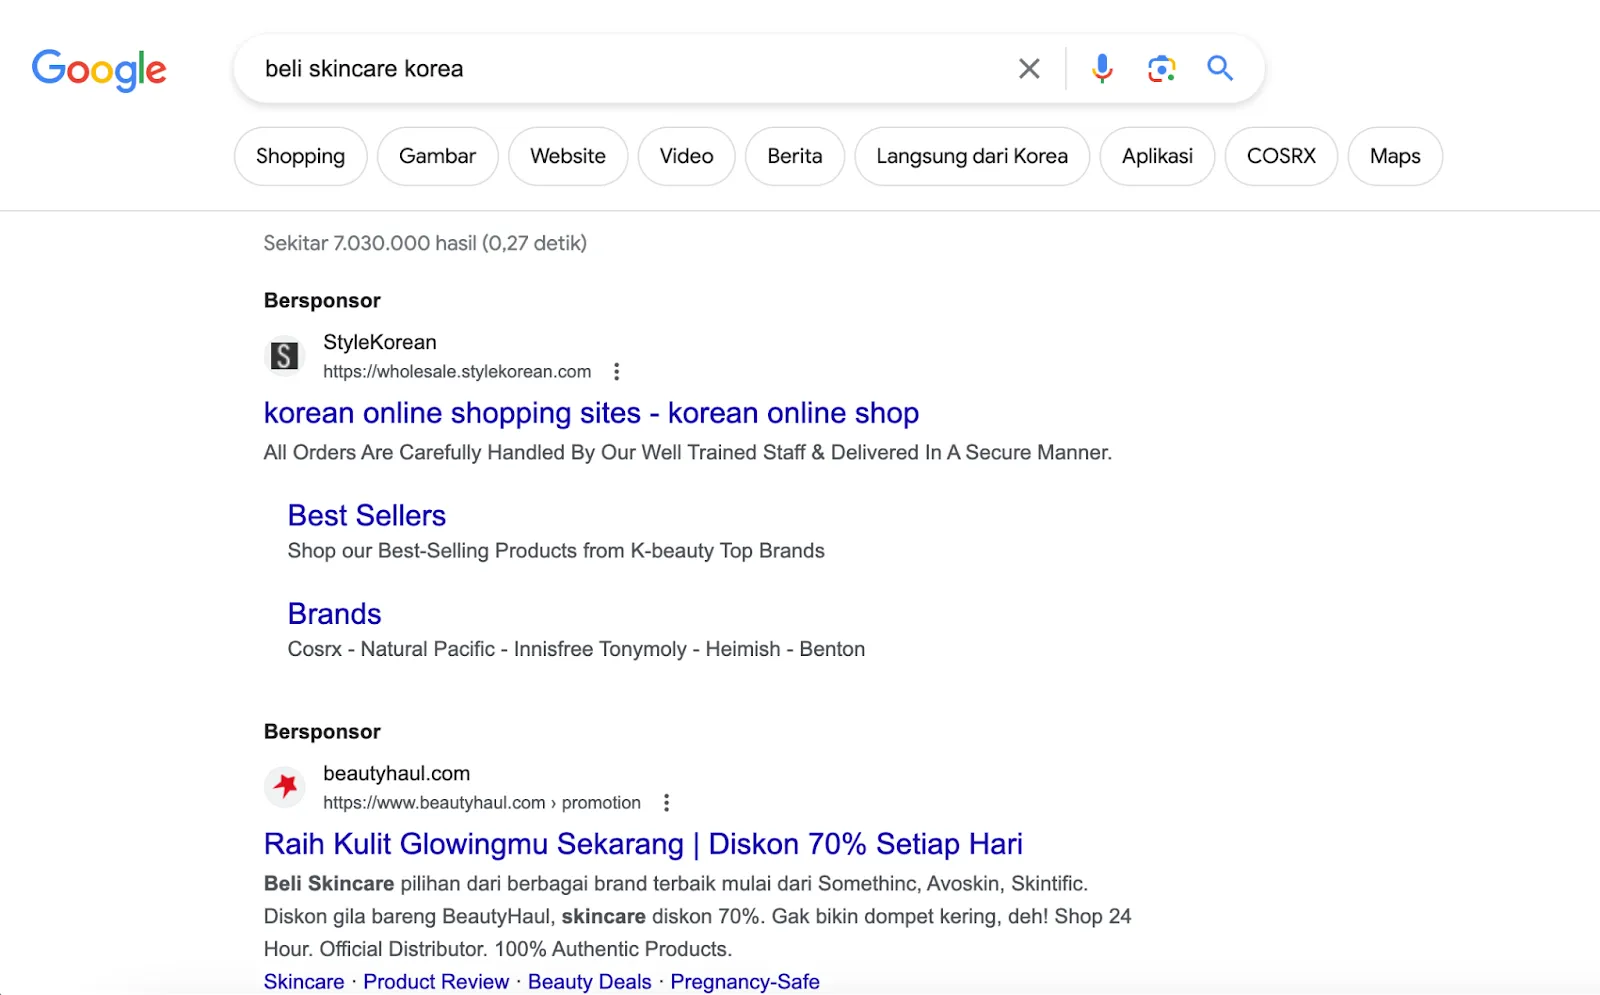Screen dimensions: 1600x995
Task: Open the Maps results tab
Action: 1395,156
